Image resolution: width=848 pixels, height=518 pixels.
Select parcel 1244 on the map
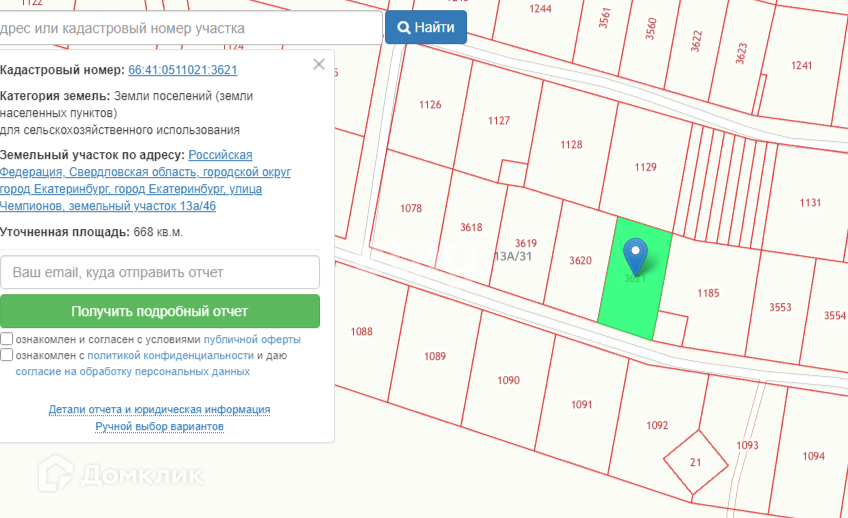click(540, 9)
